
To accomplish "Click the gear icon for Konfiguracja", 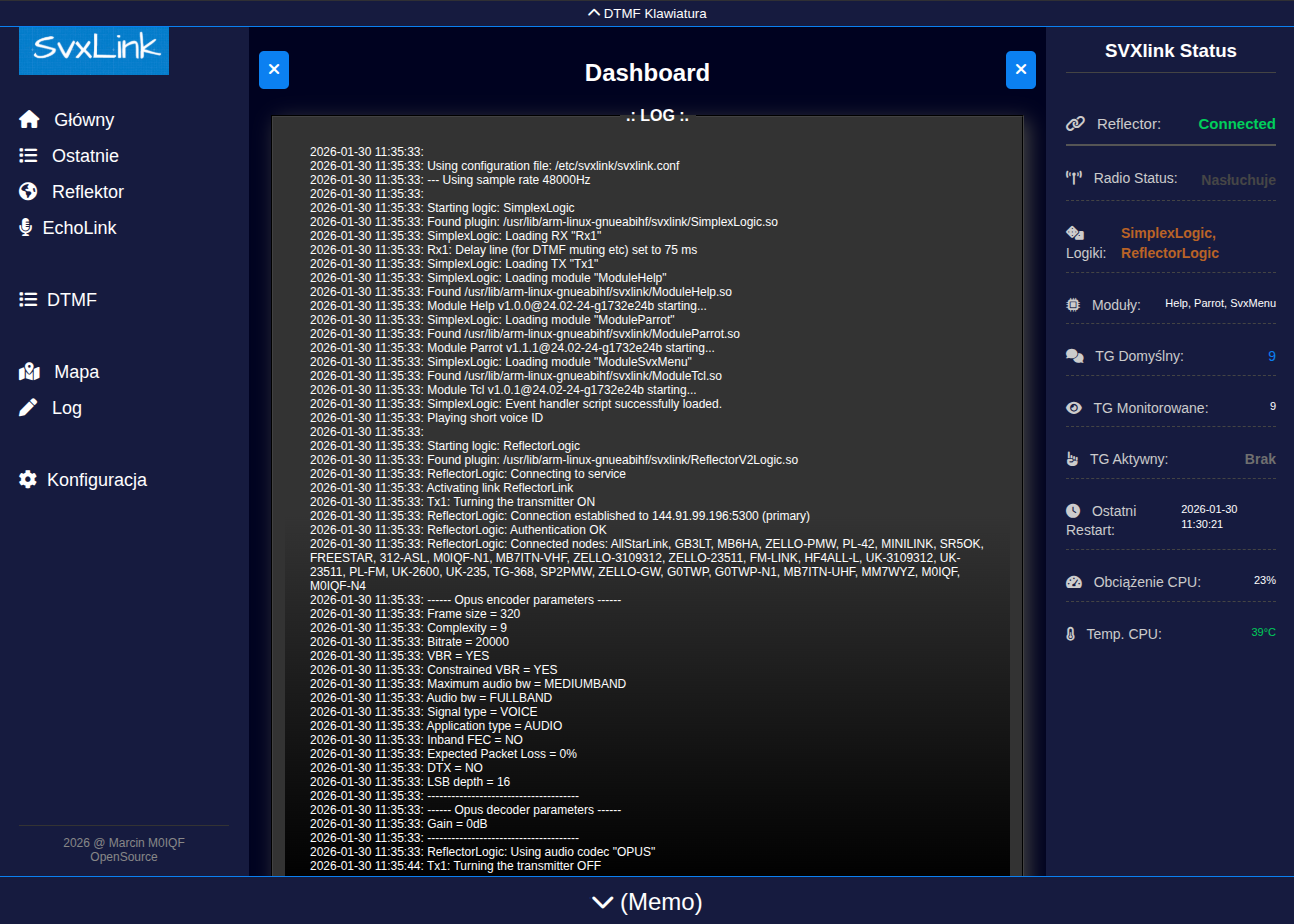I will tap(28, 480).
